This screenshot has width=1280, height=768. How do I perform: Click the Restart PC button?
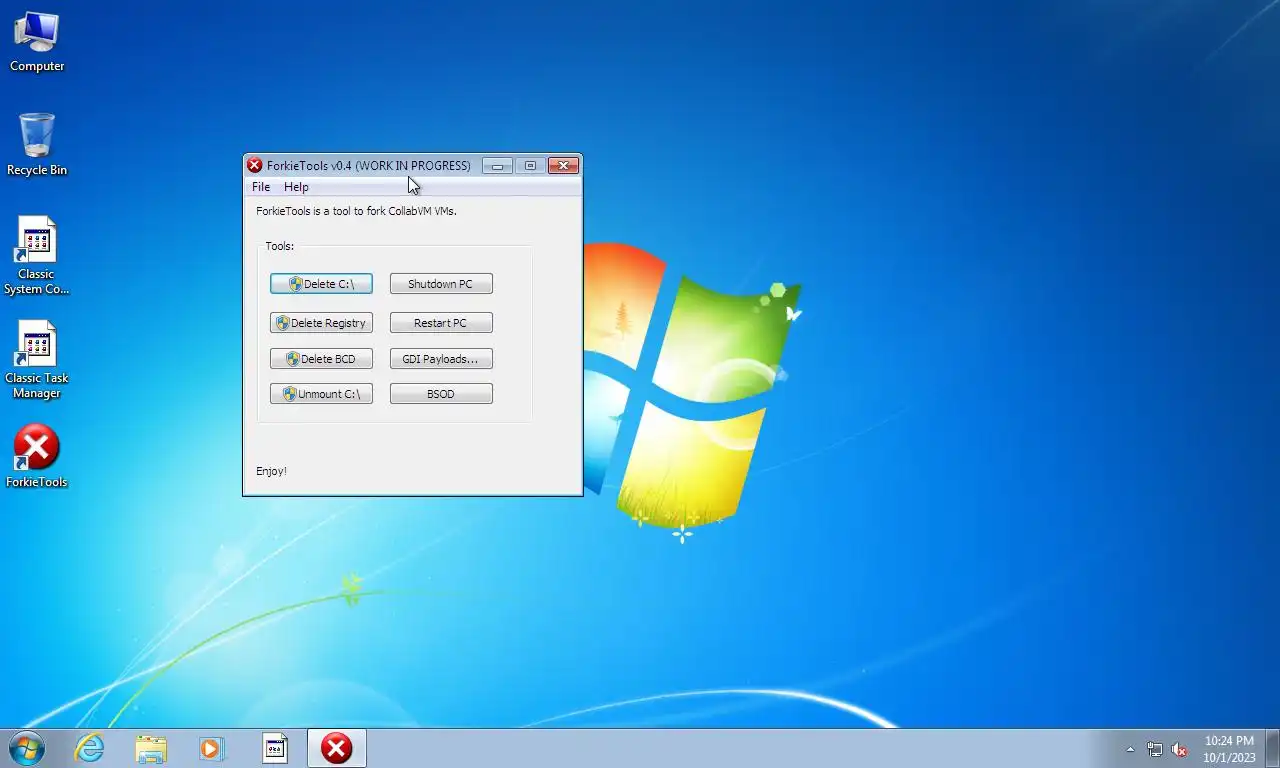tap(441, 323)
